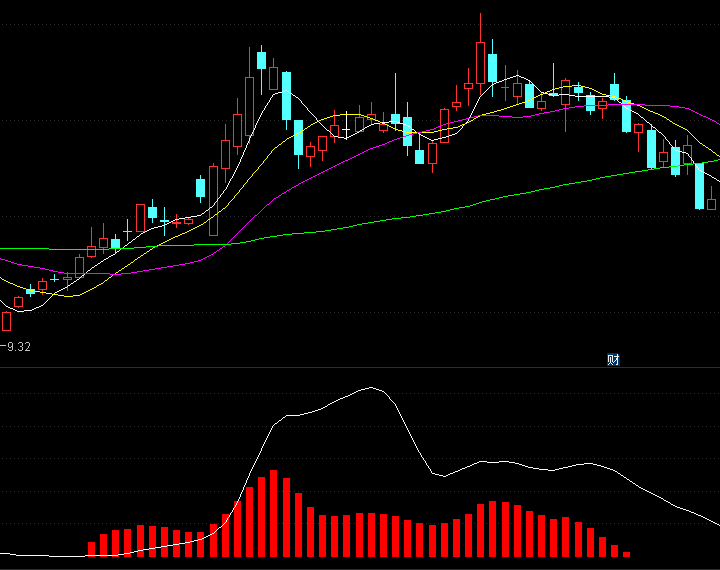Click the highest candlestick with long upper wick
The image size is (720, 570).
coord(480,55)
